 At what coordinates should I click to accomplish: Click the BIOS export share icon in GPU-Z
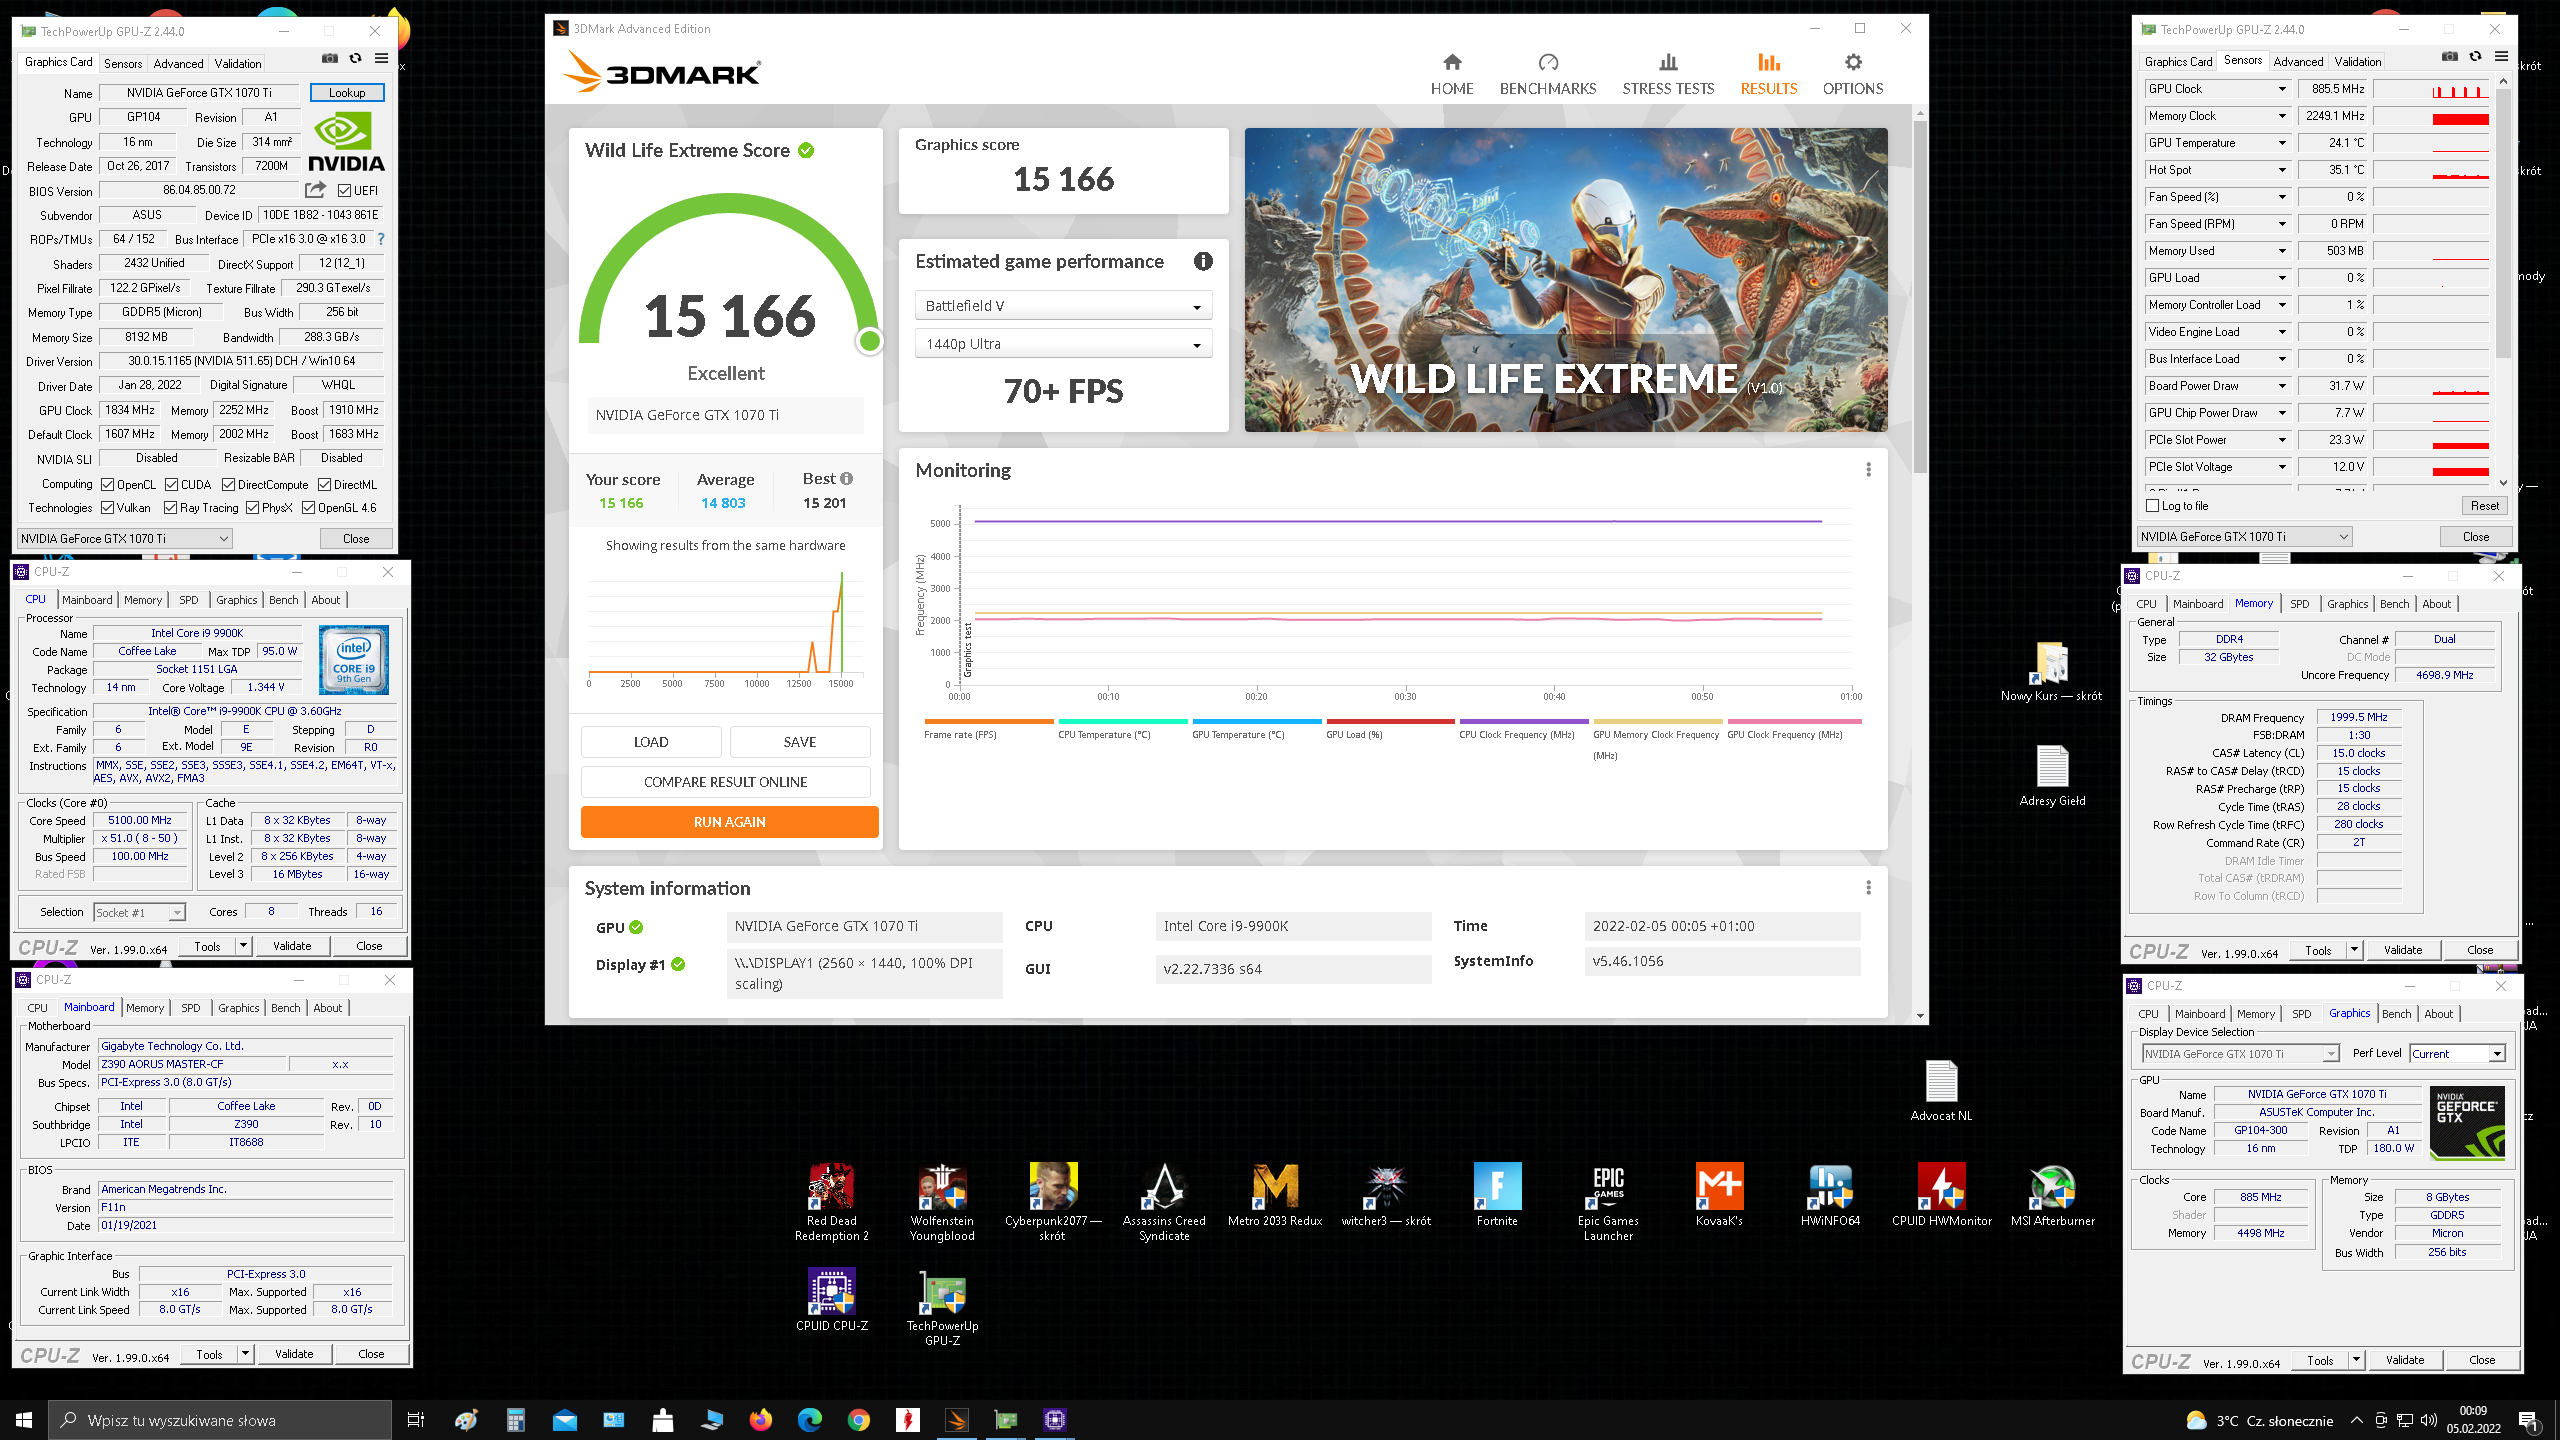pyautogui.click(x=315, y=190)
